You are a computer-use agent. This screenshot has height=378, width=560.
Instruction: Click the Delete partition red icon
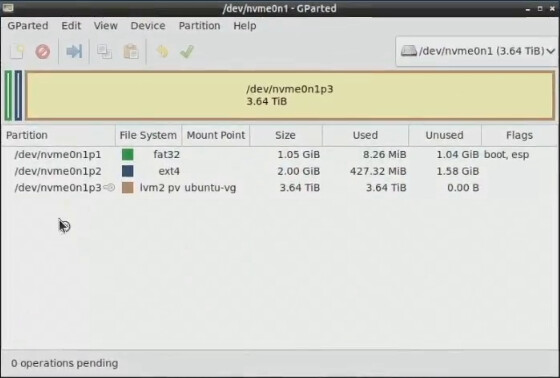click(x=42, y=52)
